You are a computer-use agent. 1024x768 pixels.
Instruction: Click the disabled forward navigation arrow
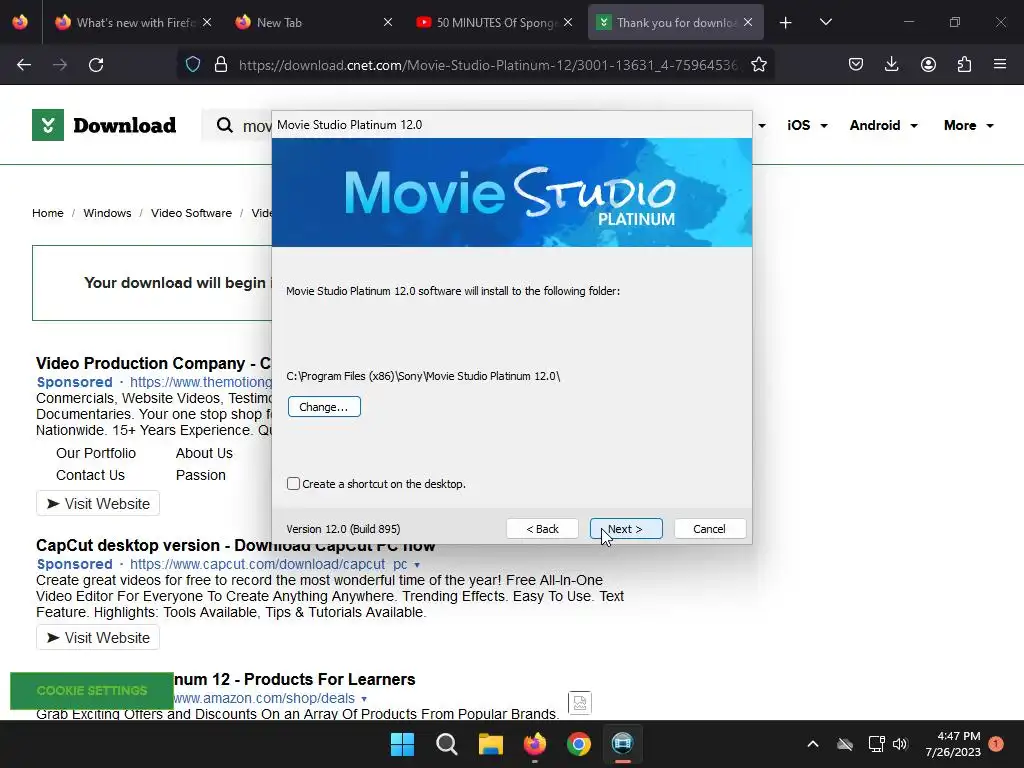[60, 65]
